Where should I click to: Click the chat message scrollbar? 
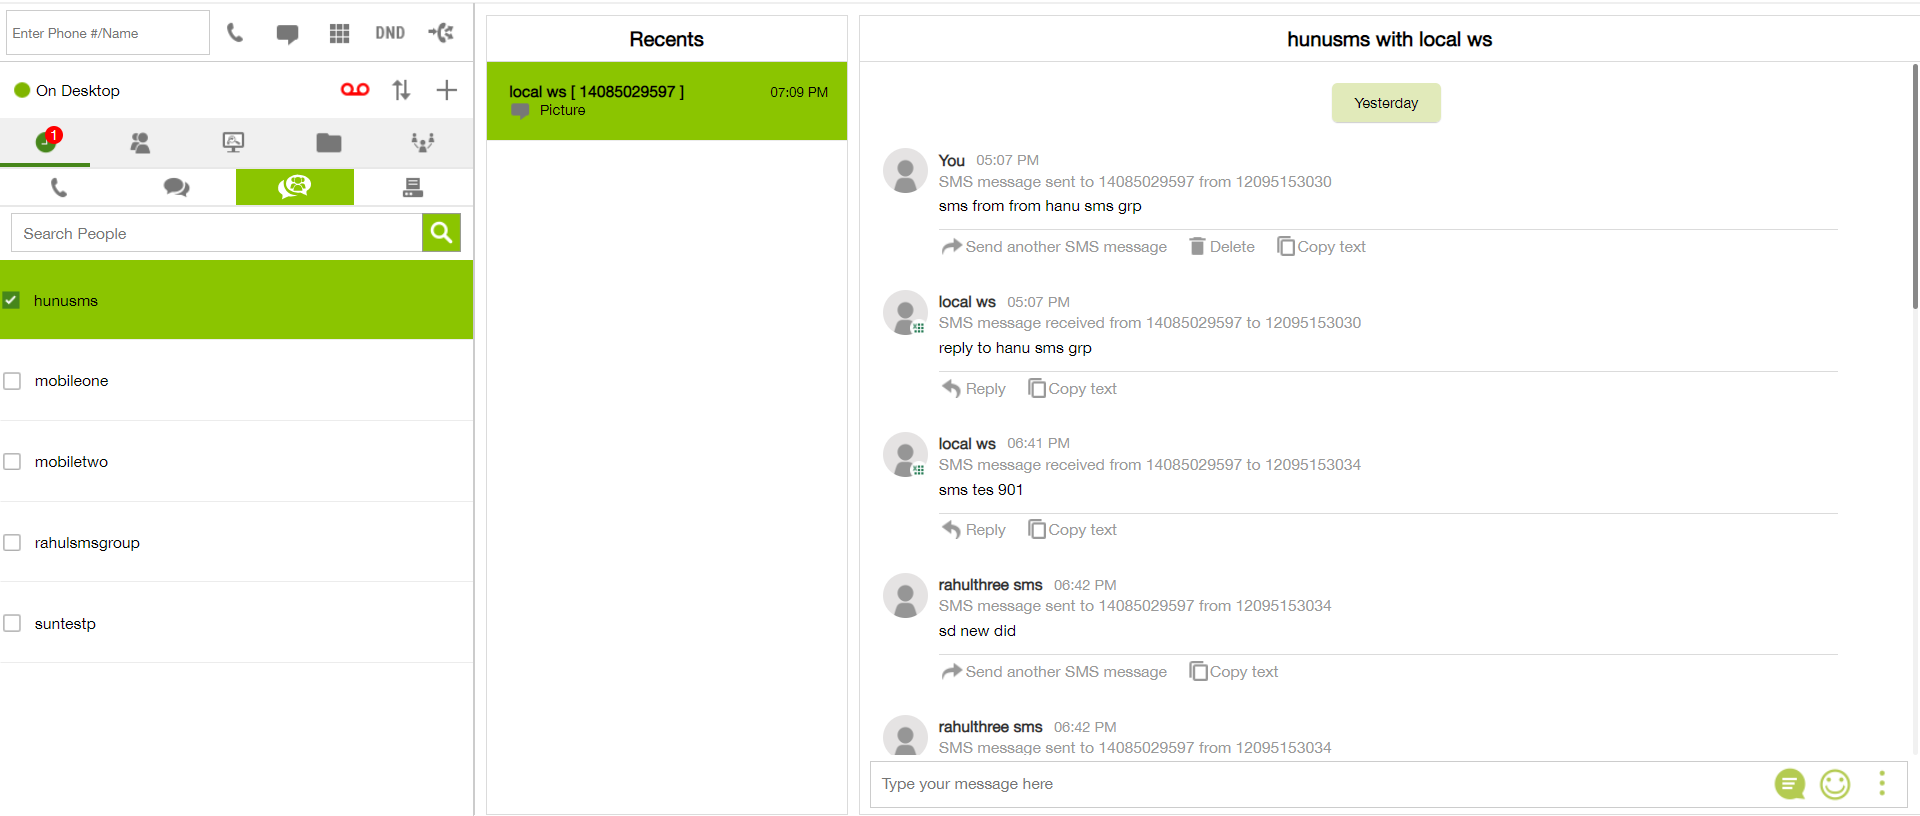(1914, 188)
